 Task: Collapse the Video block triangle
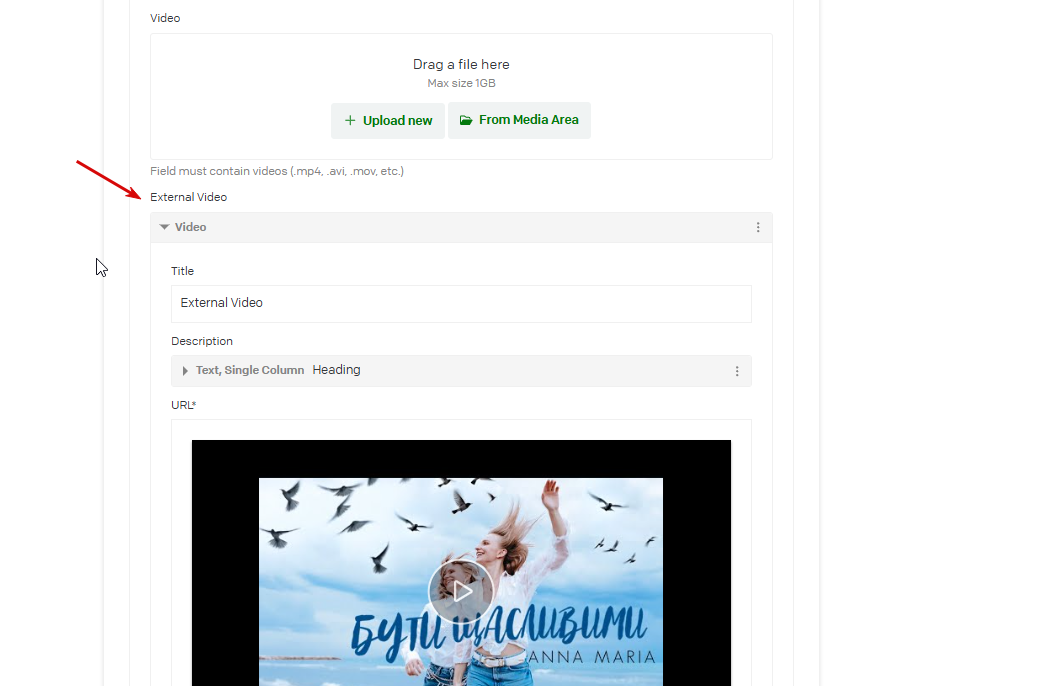(x=164, y=227)
